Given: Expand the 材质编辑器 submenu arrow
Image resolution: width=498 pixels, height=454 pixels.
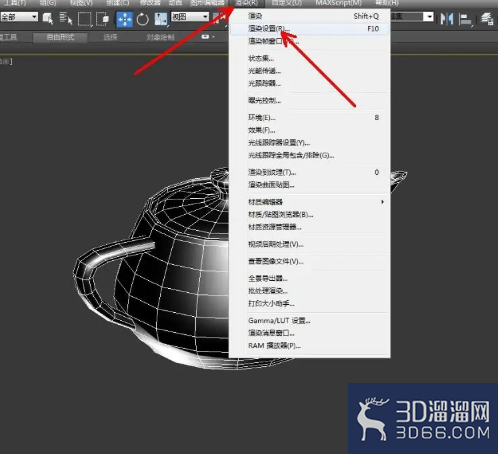Looking at the screenshot, I should click(x=382, y=202).
